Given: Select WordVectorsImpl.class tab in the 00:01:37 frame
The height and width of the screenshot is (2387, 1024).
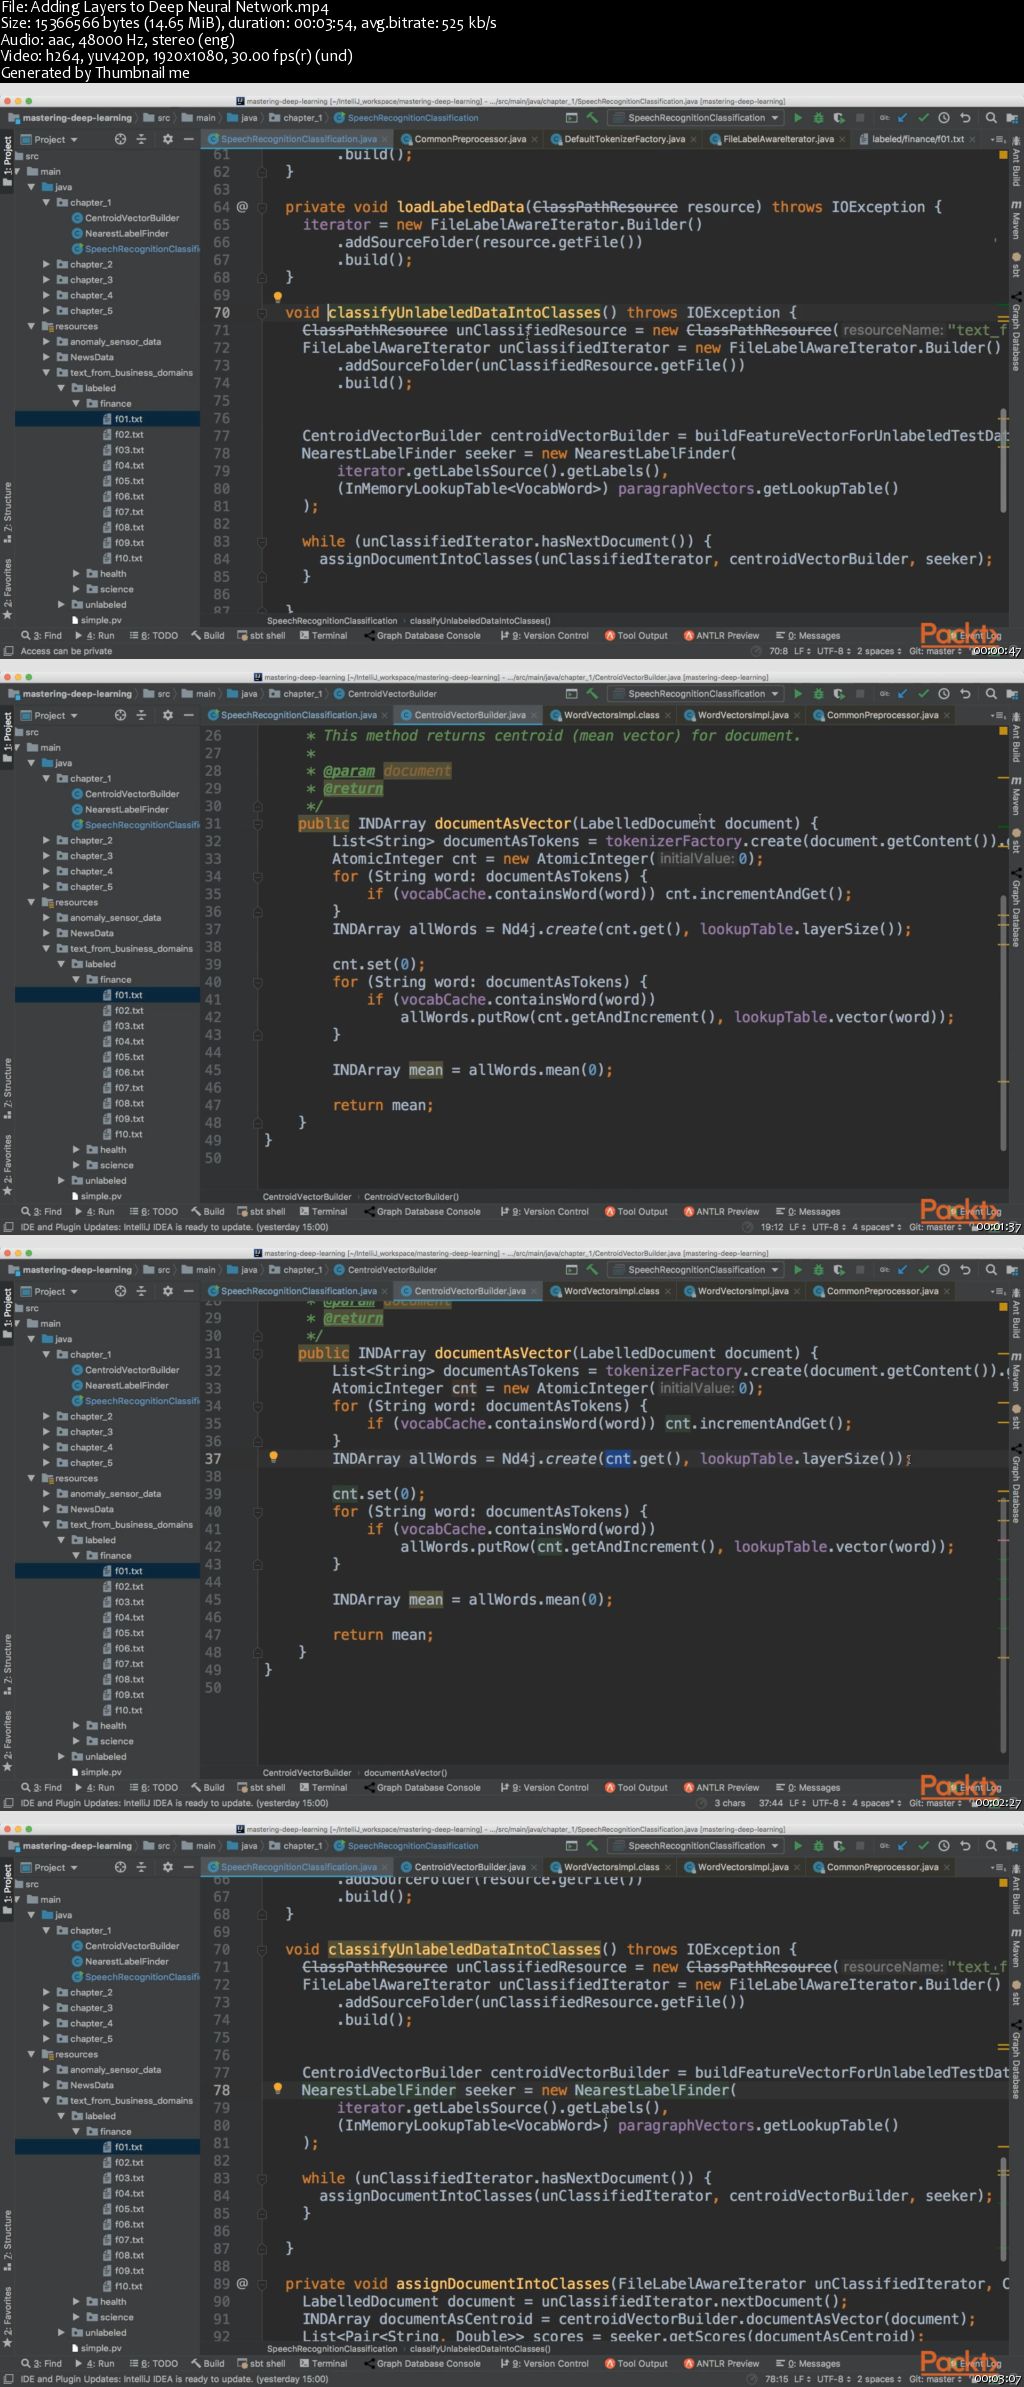Looking at the screenshot, I should pos(610,715).
